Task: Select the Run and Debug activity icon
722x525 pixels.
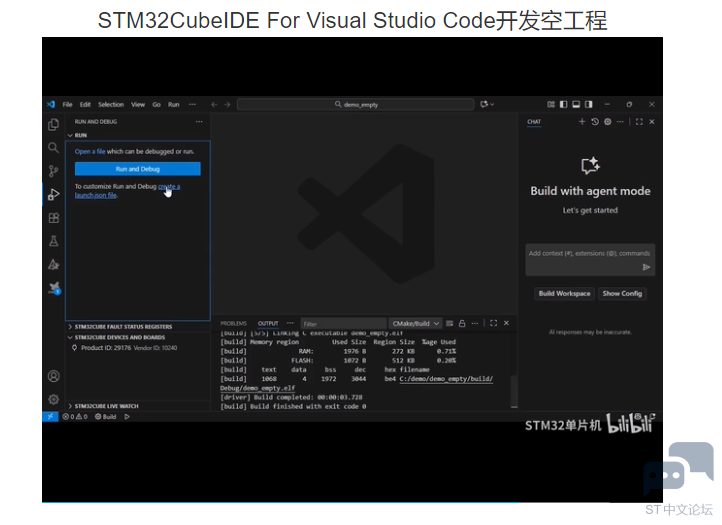Action: (53, 194)
